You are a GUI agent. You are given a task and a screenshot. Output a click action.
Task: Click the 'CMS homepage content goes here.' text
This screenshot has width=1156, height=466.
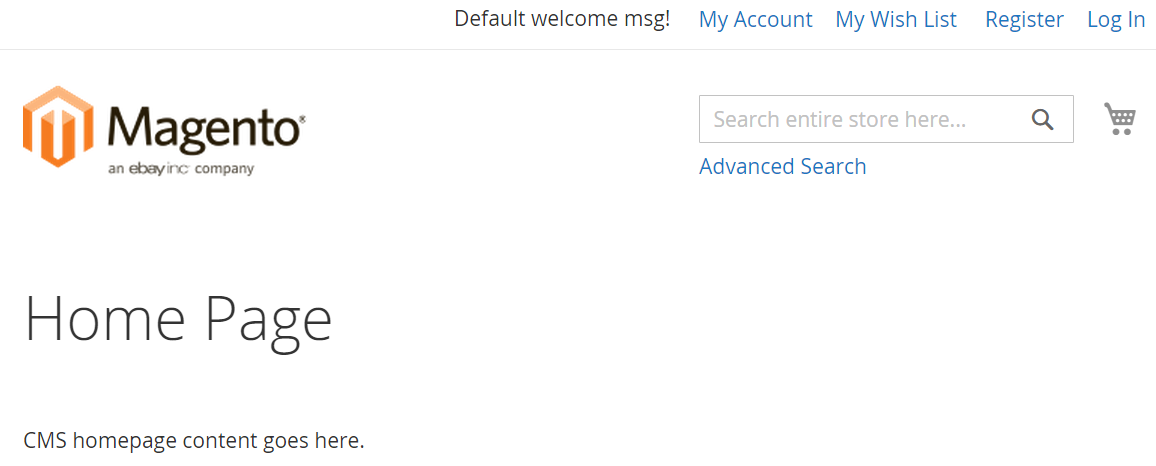tap(193, 440)
